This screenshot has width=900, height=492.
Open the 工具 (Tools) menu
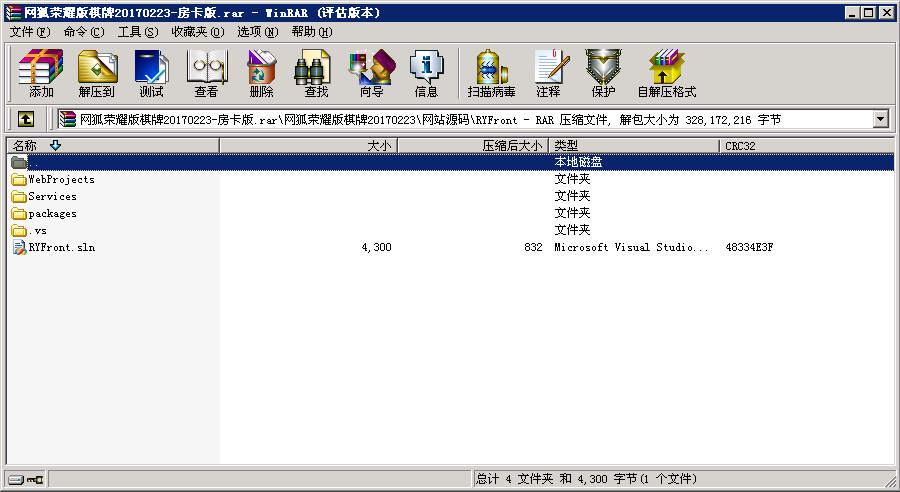(137, 32)
